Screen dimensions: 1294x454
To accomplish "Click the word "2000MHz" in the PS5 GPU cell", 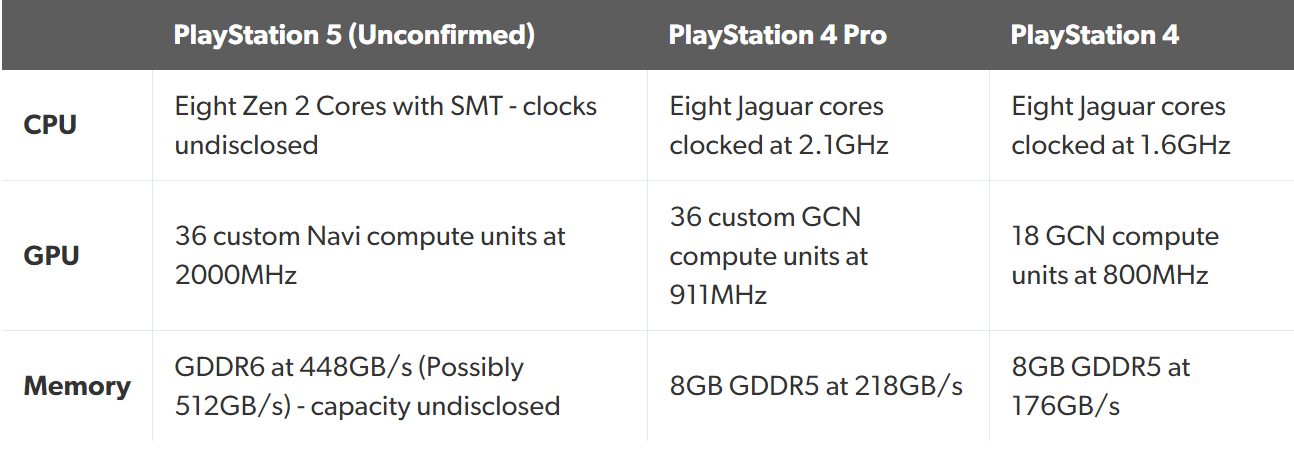I will point(235,276).
